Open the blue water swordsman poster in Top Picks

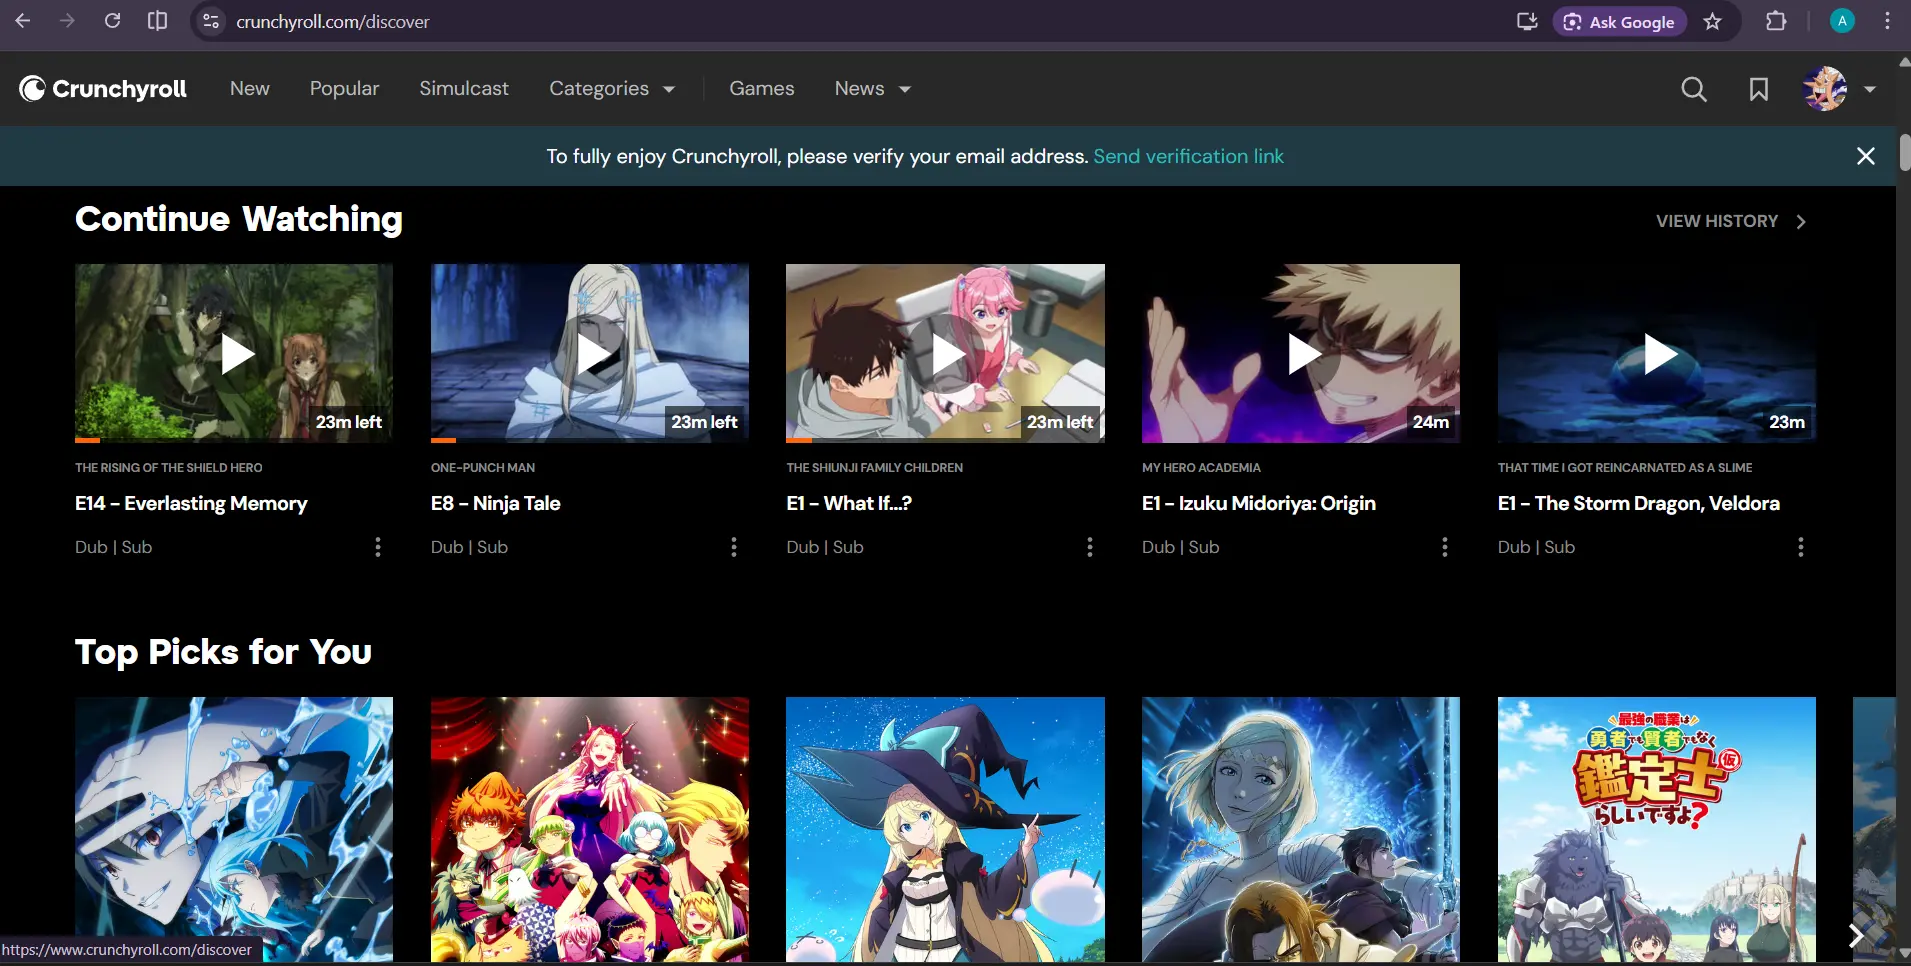pos(234,829)
